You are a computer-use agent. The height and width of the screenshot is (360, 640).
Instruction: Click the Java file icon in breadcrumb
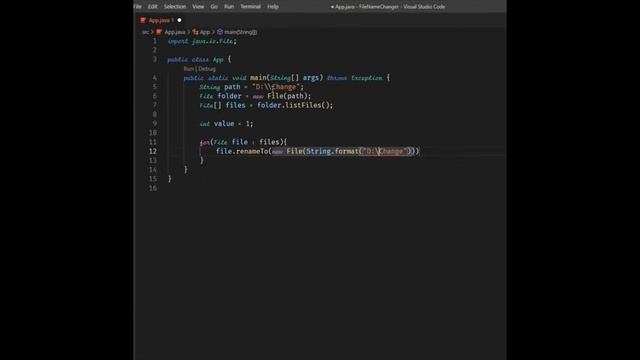pyautogui.click(x=159, y=32)
